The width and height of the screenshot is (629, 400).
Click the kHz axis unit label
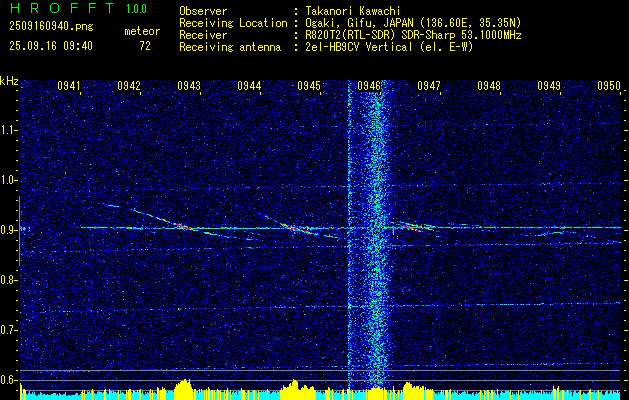(x=10, y=81)
